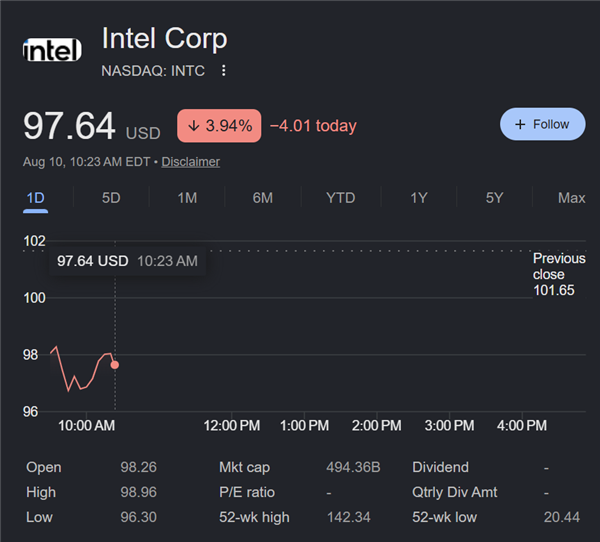Viewport: 600px width, 542px height.
Task: Click the 96 y-axis label
Action: 31,411
